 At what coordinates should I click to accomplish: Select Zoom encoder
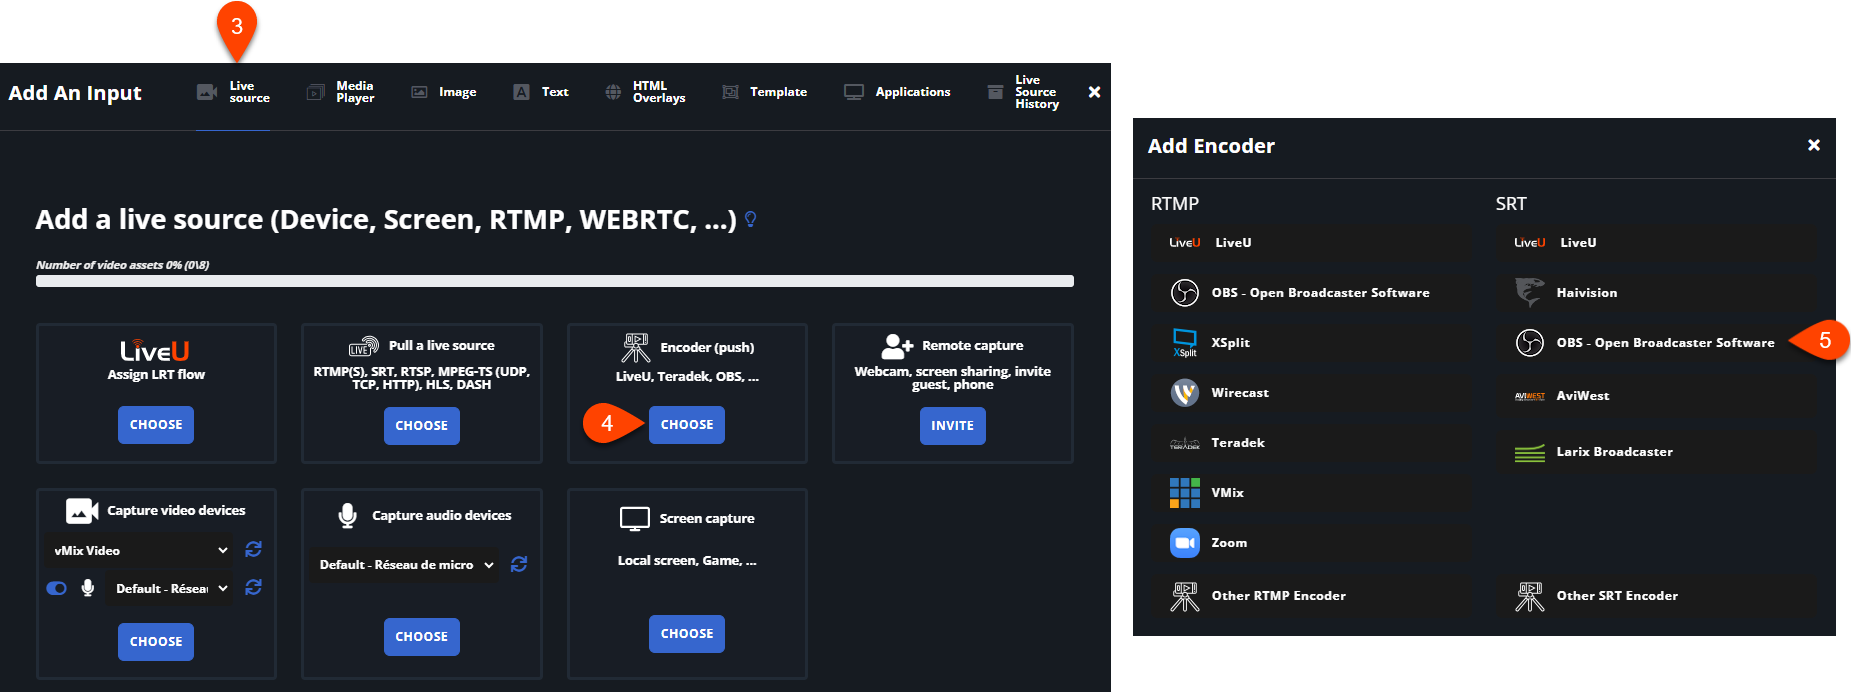tap(1311, 543)
